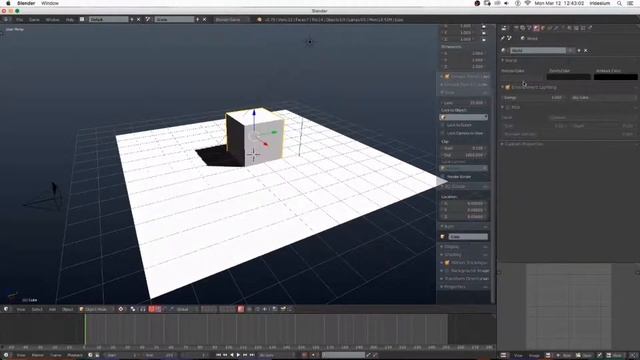This screenshot has width=640, height=360.
Task: Jump to the start frame
Action: (x=218, y=355)
